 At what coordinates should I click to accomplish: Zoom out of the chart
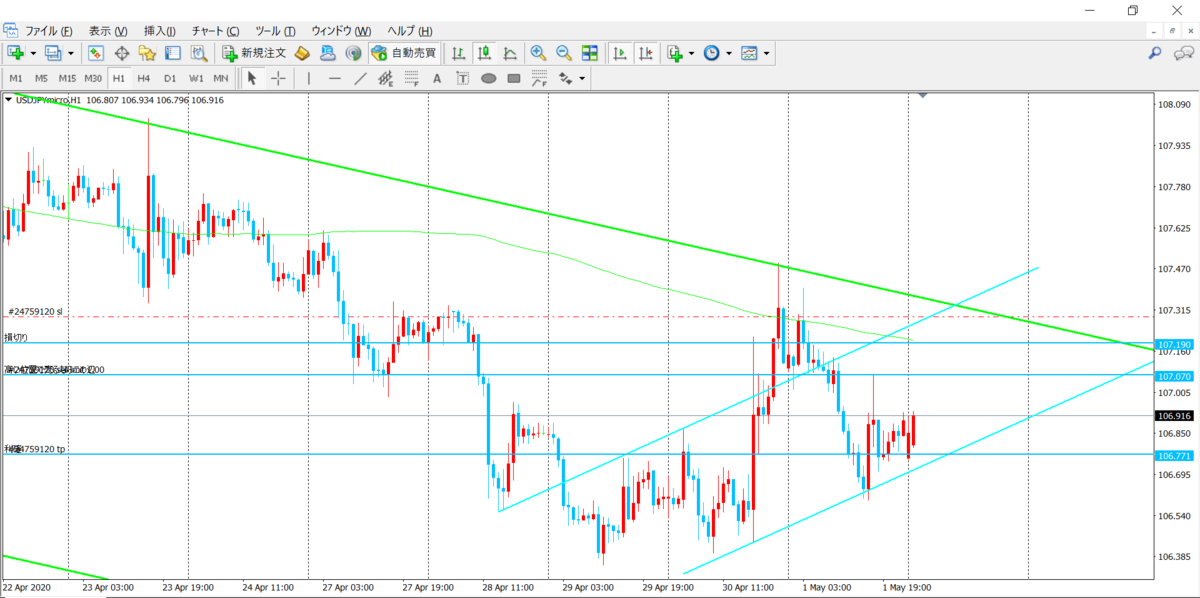click(563, 53)
